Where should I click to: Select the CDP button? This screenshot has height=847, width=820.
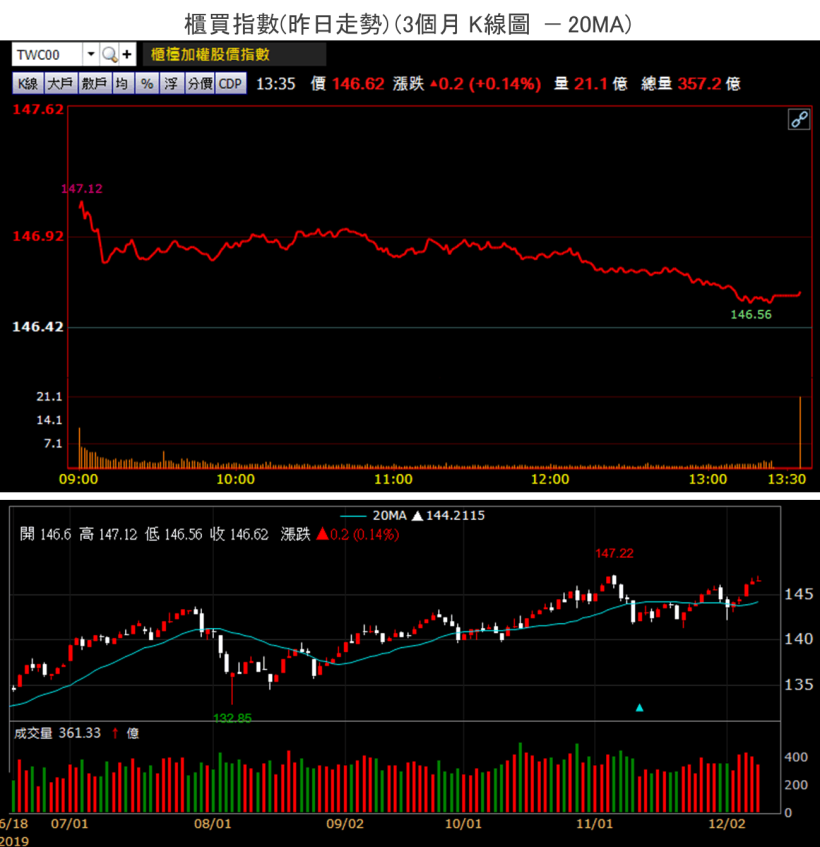tap(231, 84)
